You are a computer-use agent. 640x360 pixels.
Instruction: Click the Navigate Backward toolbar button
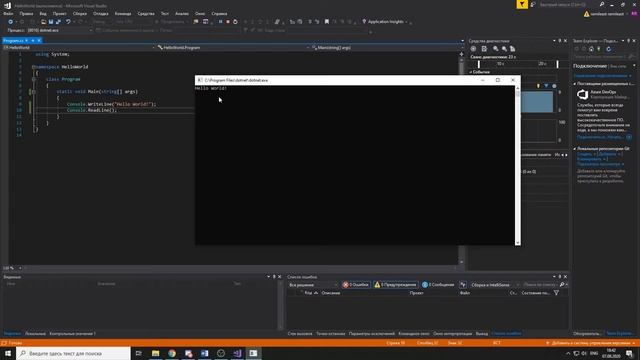point(11,22)
